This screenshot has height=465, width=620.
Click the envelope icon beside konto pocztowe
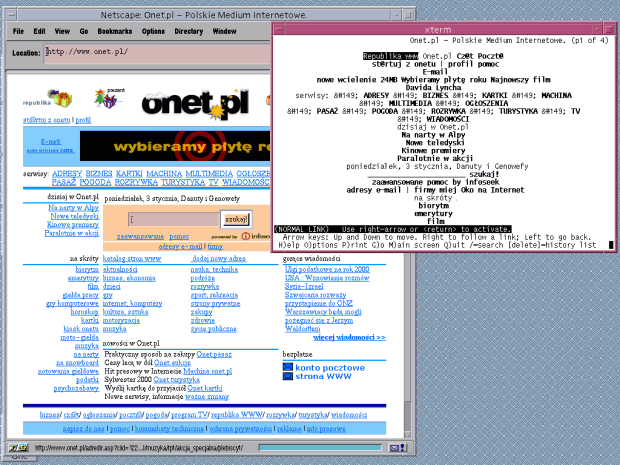point(288,367)
